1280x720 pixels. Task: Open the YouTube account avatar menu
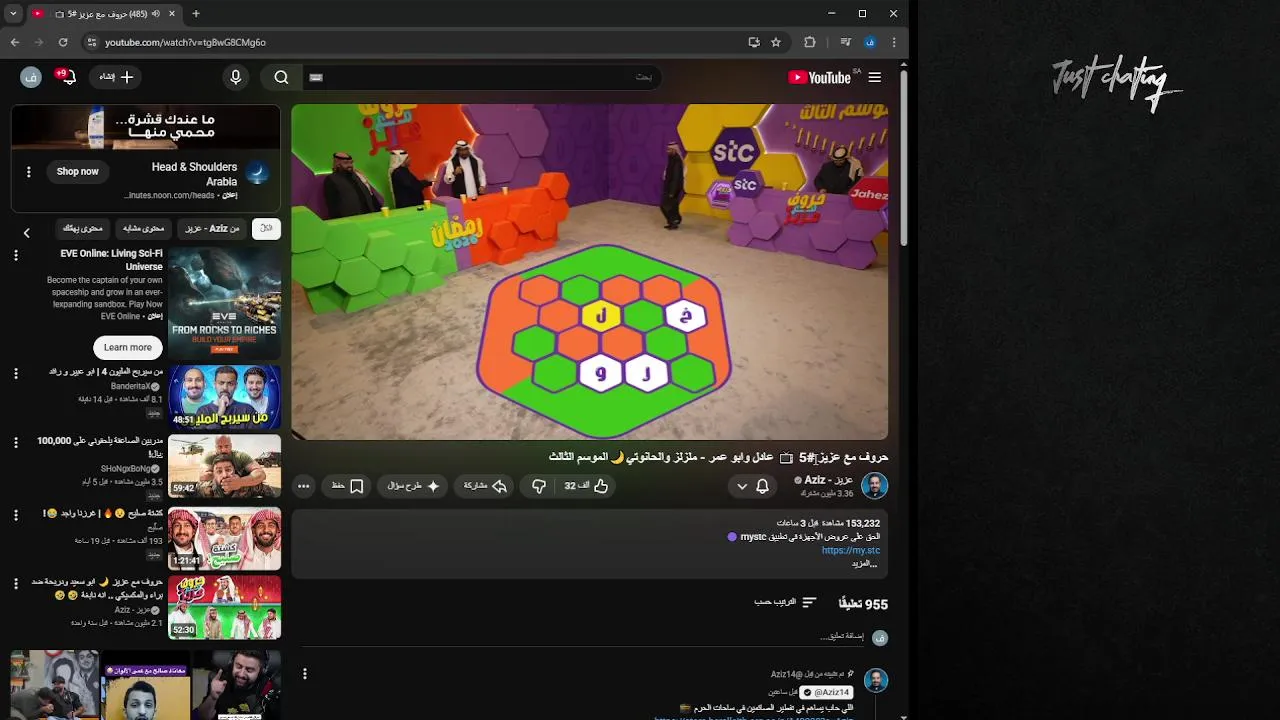click(x=31, y=77)
